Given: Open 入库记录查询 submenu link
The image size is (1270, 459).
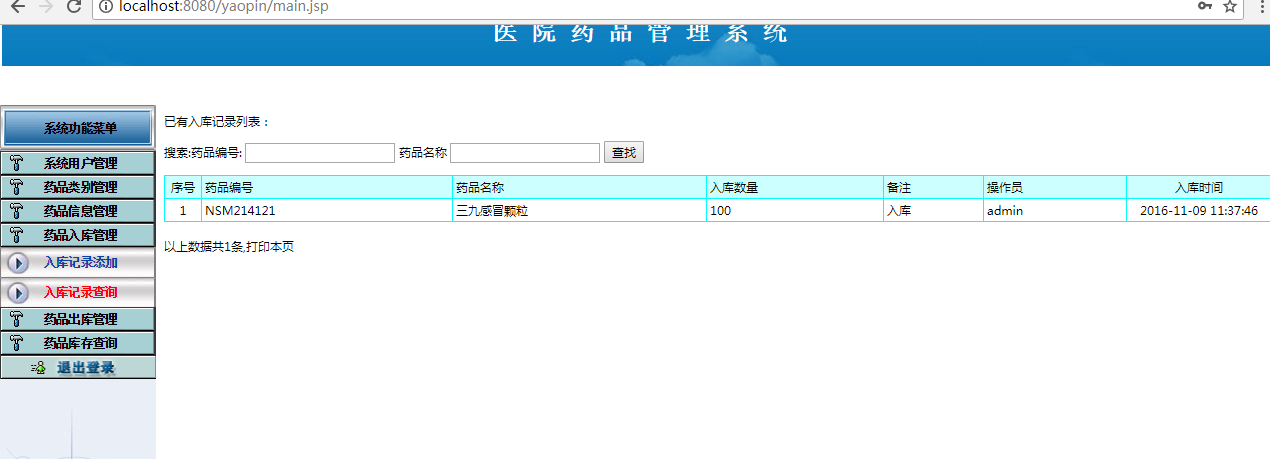Looking at the screenshot, I should [x=80, y=293].
